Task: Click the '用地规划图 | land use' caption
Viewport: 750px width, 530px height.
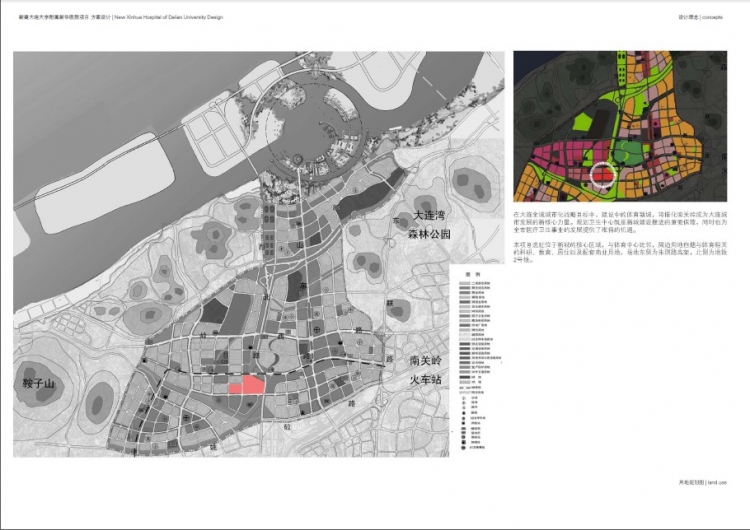Action: pyautogui.click(x=702, y=482)
